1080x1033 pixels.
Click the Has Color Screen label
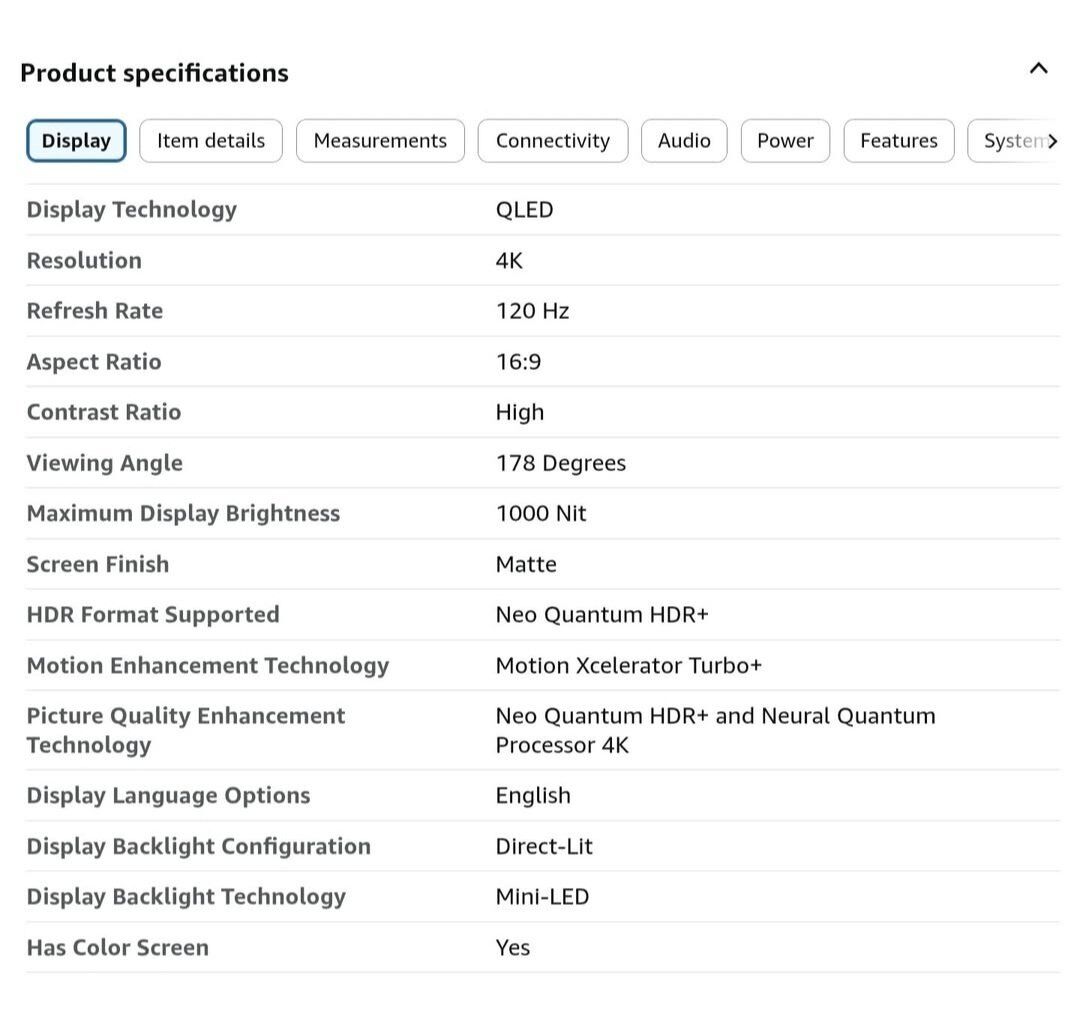coord(118,947)
